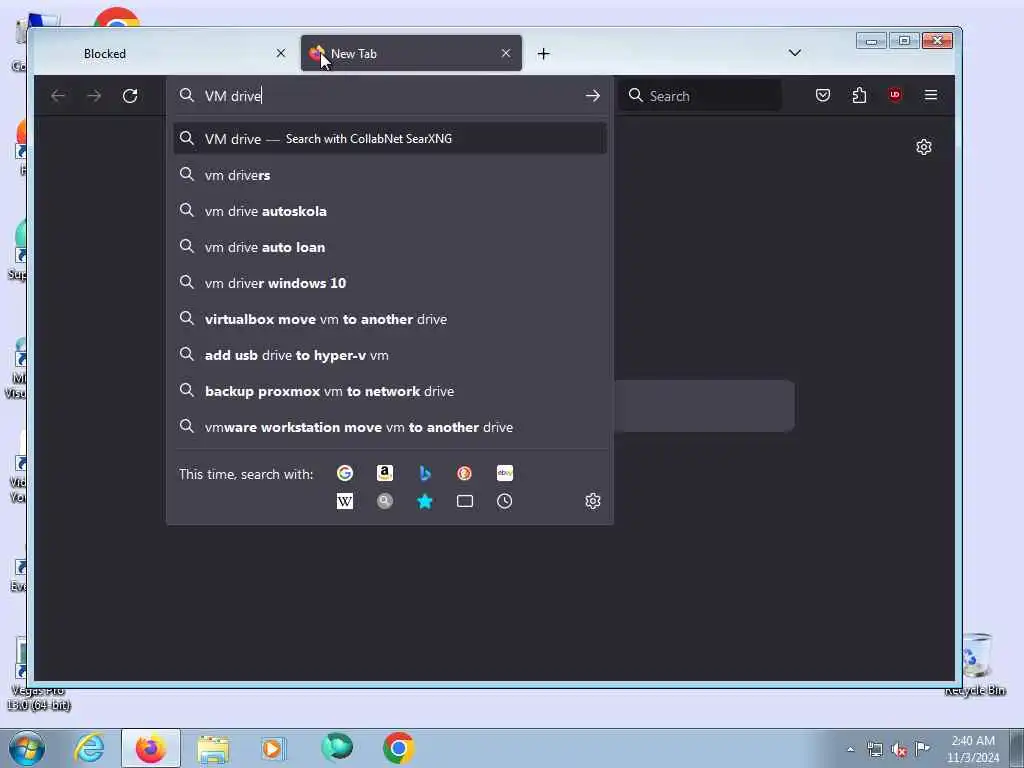Choose 'vmware workstation move vm to another drive'

tap(390, 426)
